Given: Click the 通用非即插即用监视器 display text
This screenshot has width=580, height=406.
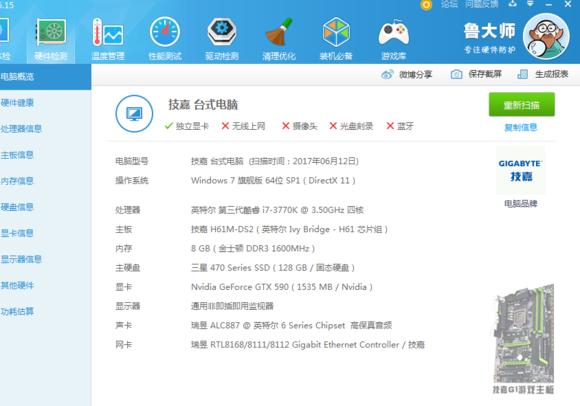Looking at the screenshot, I should pos(232,306).
